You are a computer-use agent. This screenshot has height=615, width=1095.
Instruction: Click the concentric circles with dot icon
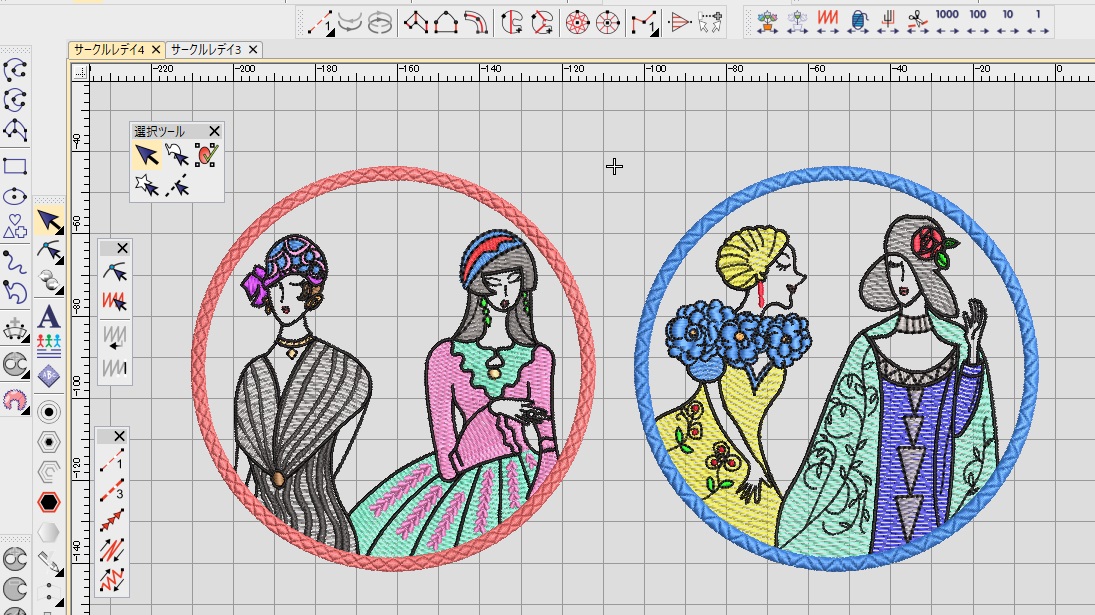pos(49,412)
